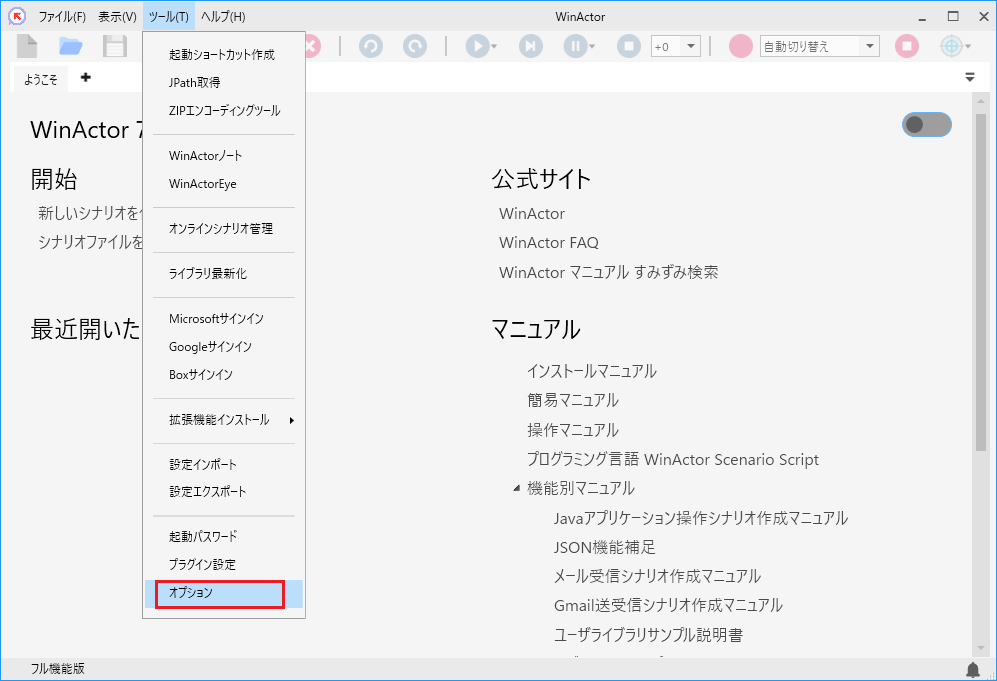Undo the last action in the toolbar

click(x=371, y=46)
